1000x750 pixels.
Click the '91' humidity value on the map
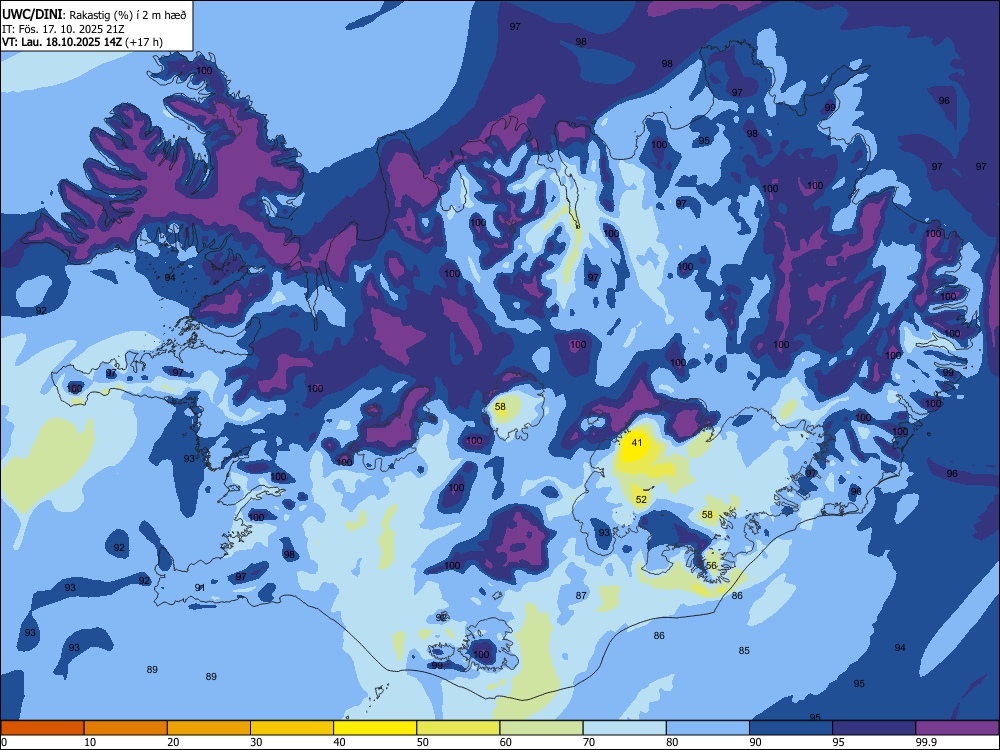coord(200,587)
